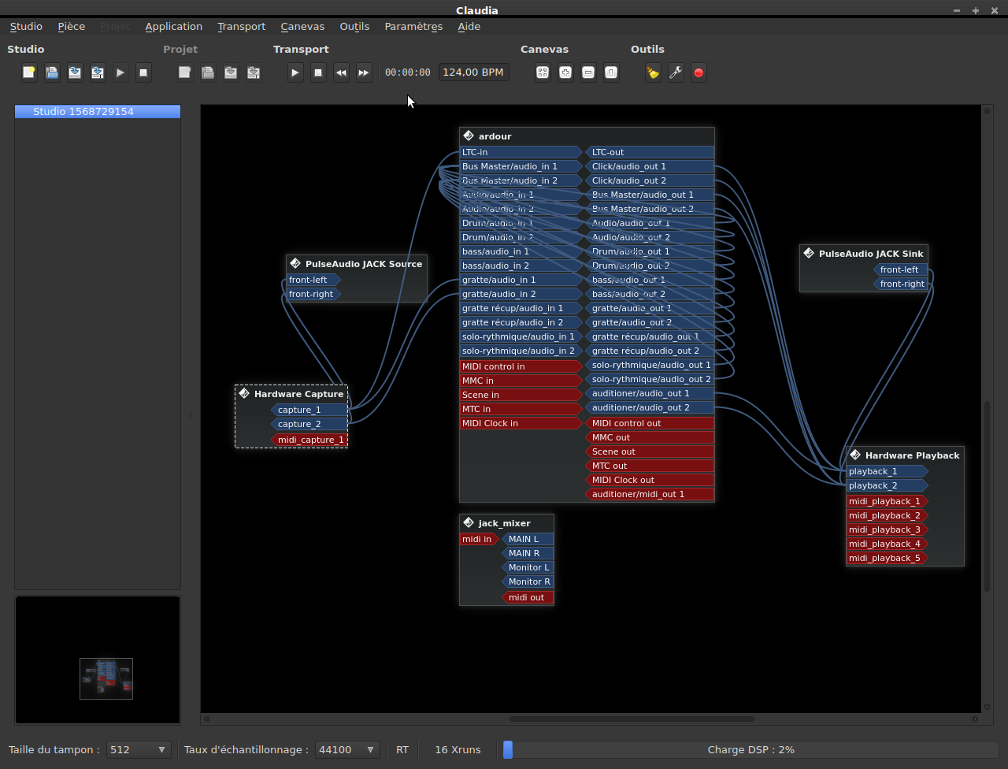Open the Taux d'échantillonnage dropdown
The height and width of the screenshot is (769, 1008).
[347, 749]
